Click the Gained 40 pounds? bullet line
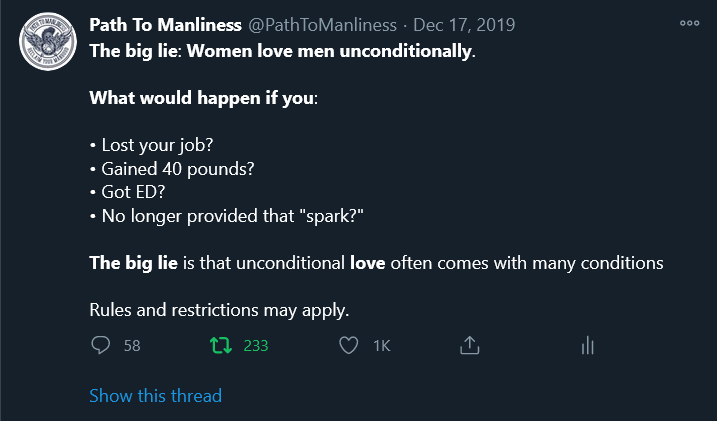 pos(171,169)
